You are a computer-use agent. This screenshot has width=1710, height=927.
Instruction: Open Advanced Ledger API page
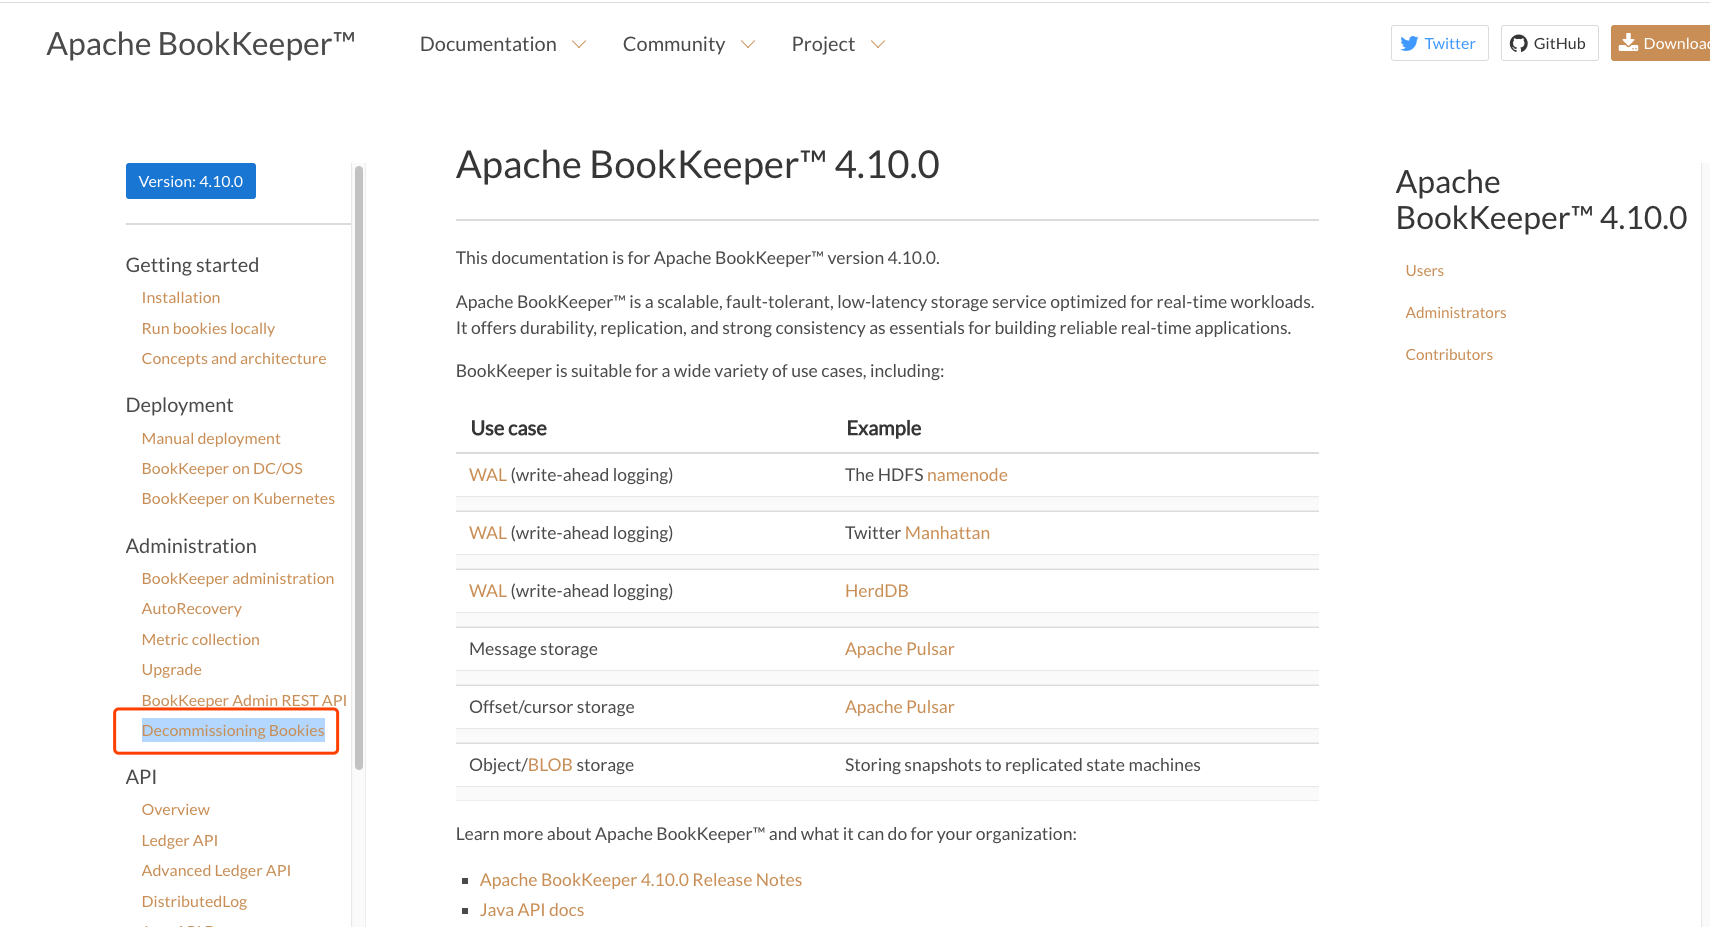216,870
